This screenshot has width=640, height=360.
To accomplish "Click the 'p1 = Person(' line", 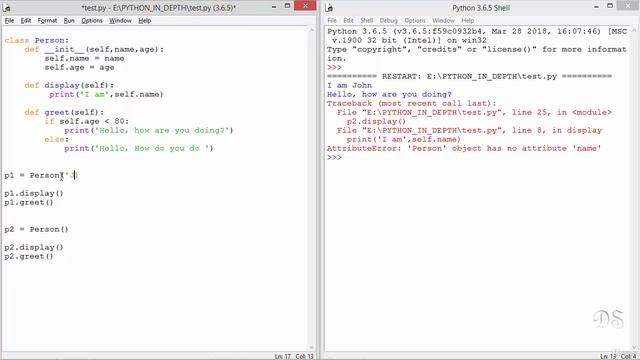I will tap(41, 175).
